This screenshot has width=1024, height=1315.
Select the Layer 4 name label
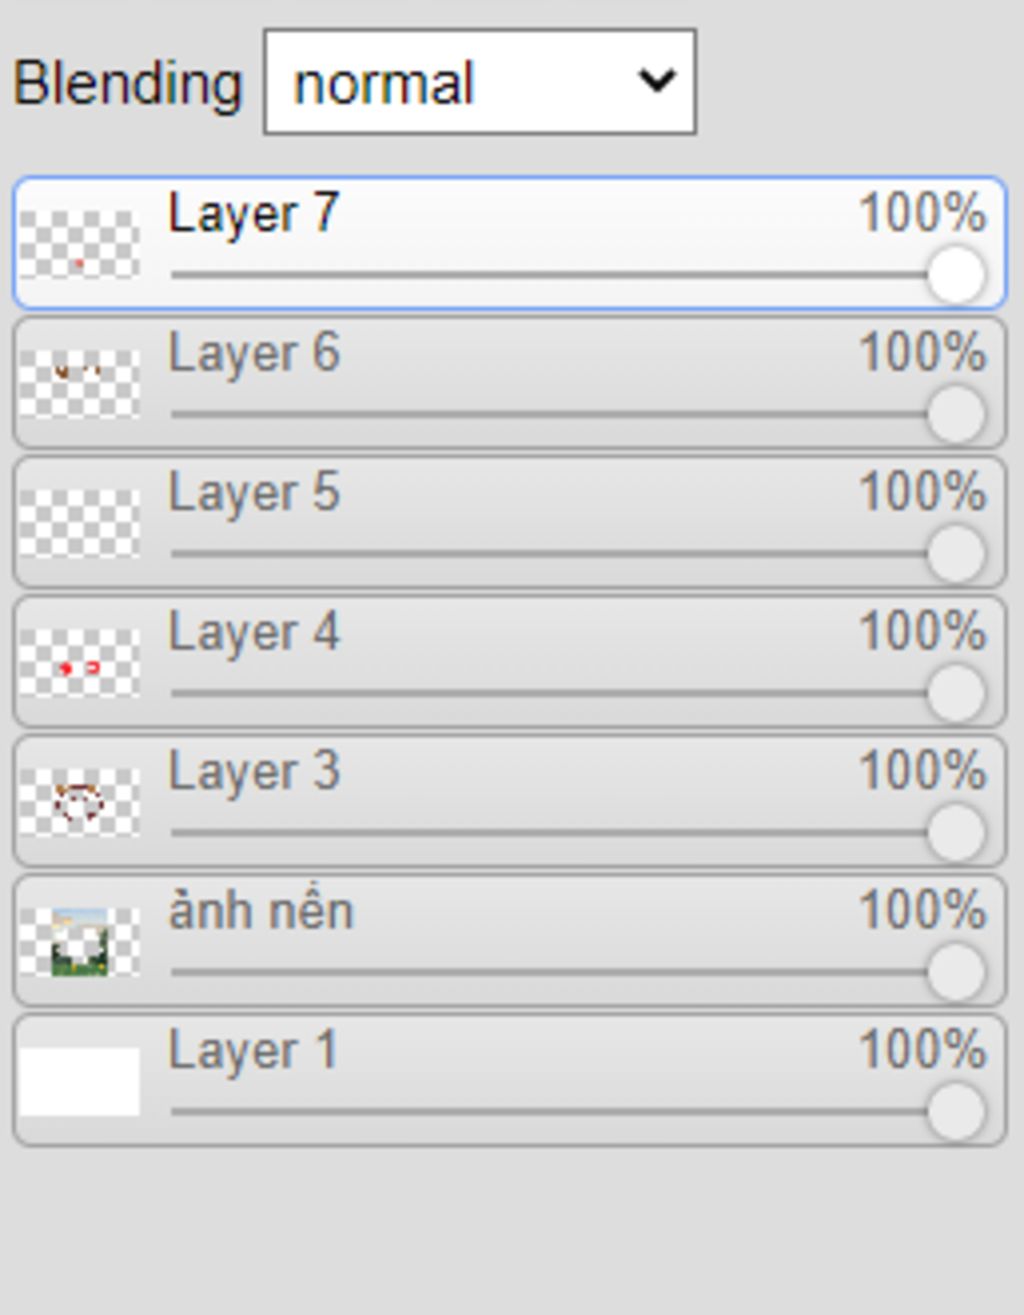pyautogui.click(x=254, y=633)
